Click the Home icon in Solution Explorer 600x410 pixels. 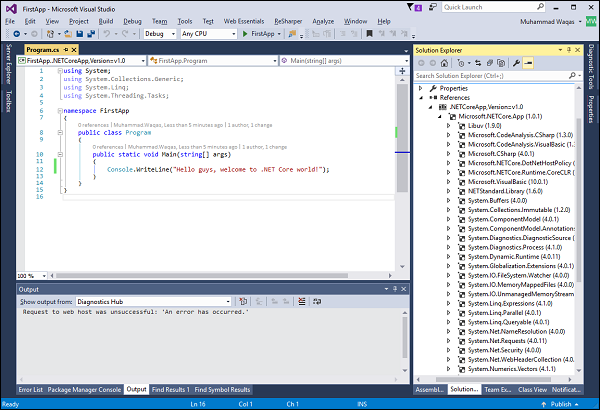(446, 62)
